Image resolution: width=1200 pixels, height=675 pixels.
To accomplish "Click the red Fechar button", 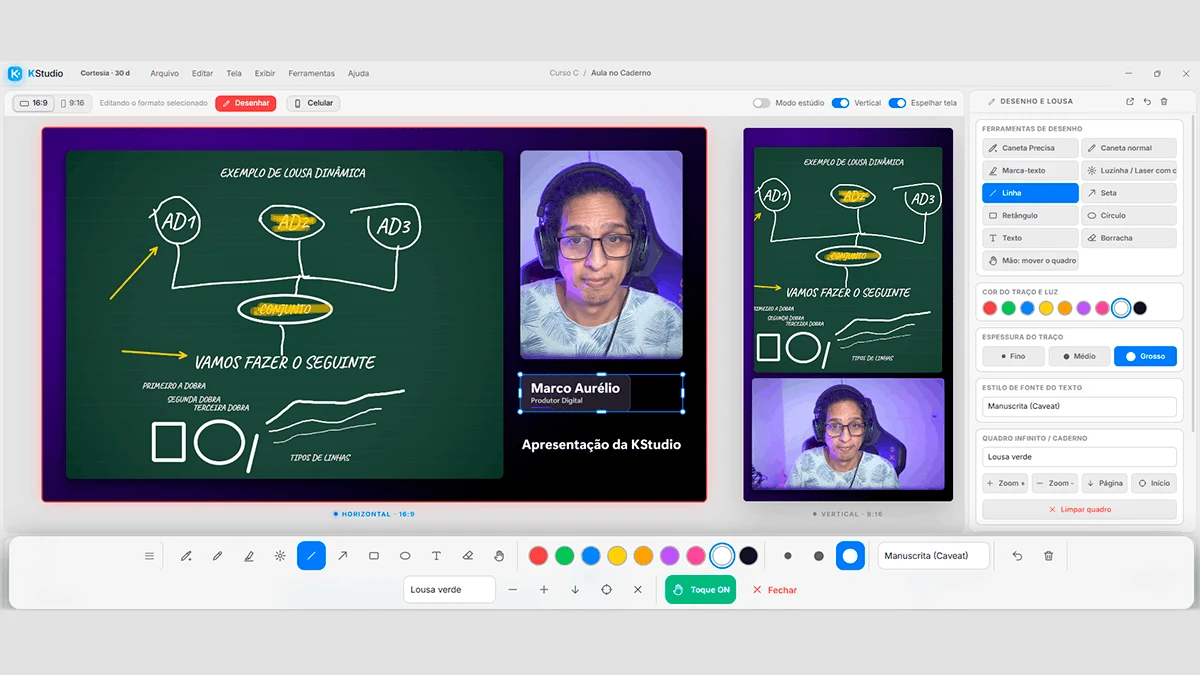I will click(775, 590).
